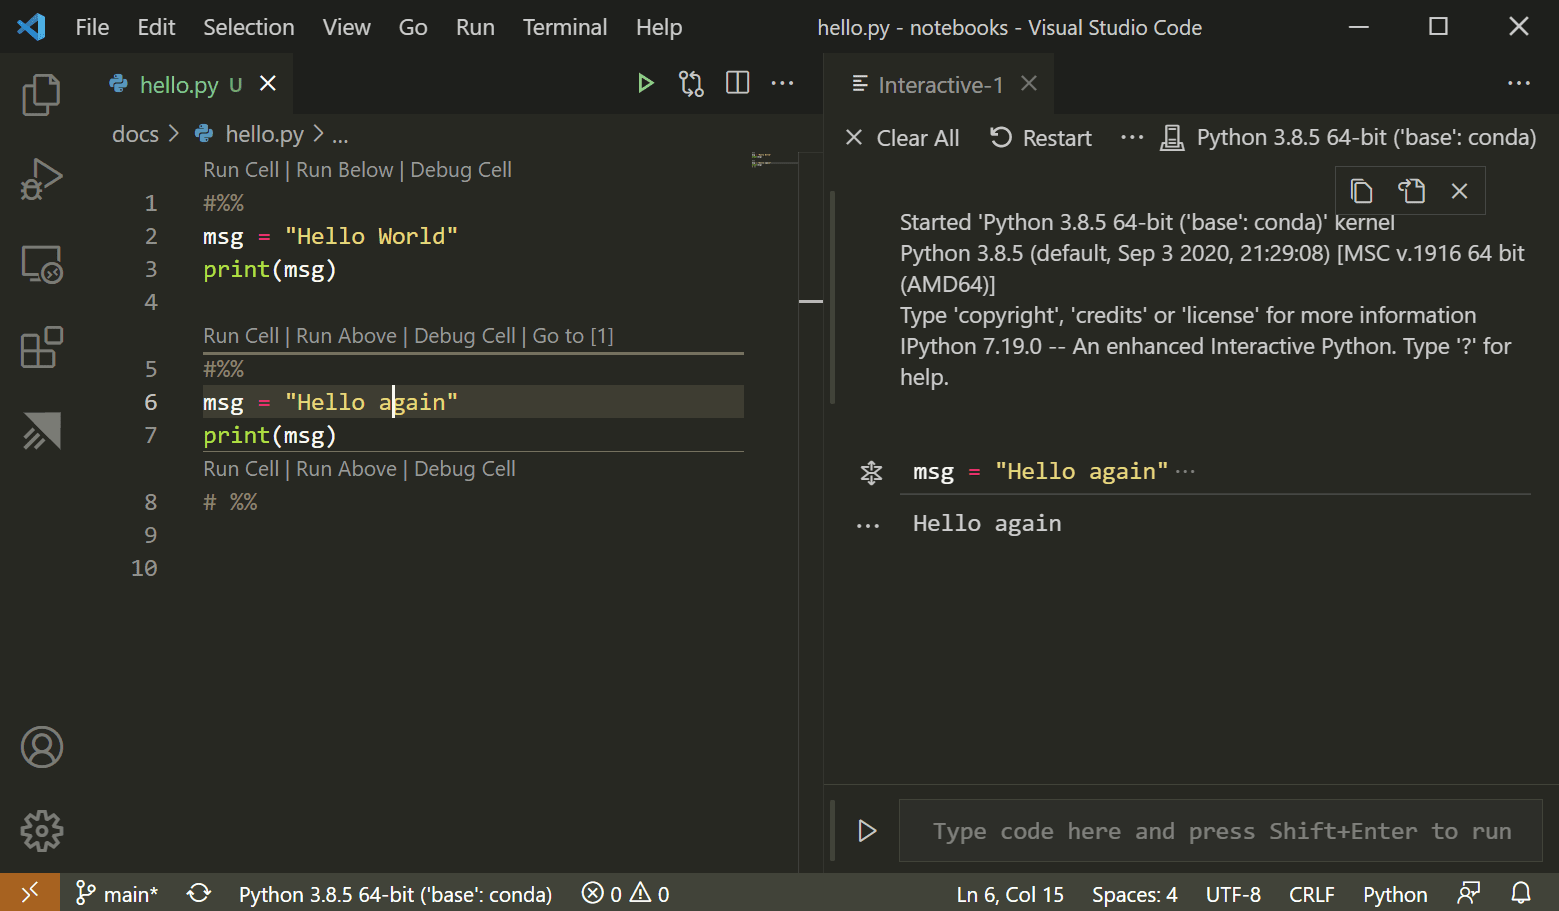Open the Accounts icon in the activity bar
Screen dimensions: 1559x911
(x=41, y=747)
